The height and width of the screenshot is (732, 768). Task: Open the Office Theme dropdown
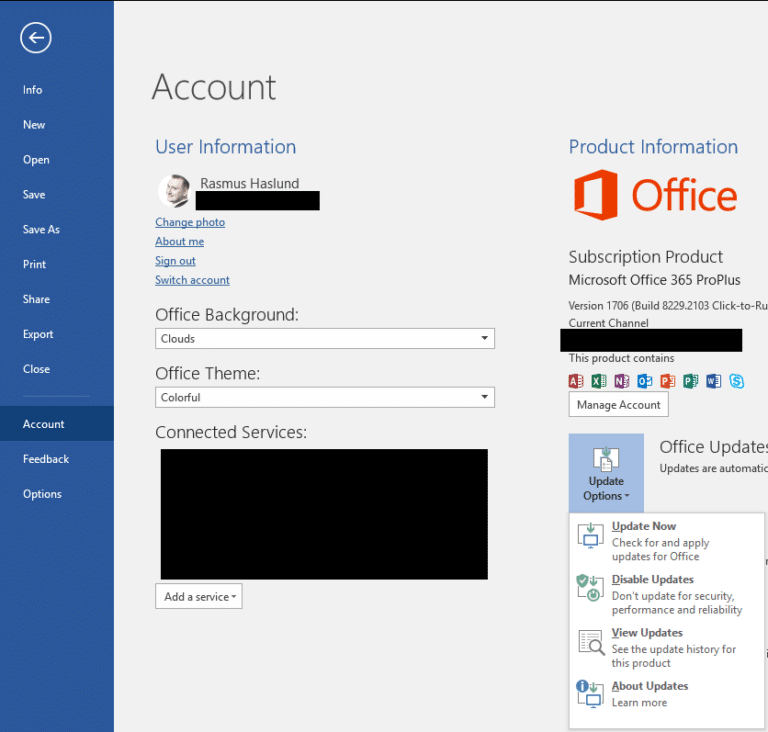pos(325,397)
